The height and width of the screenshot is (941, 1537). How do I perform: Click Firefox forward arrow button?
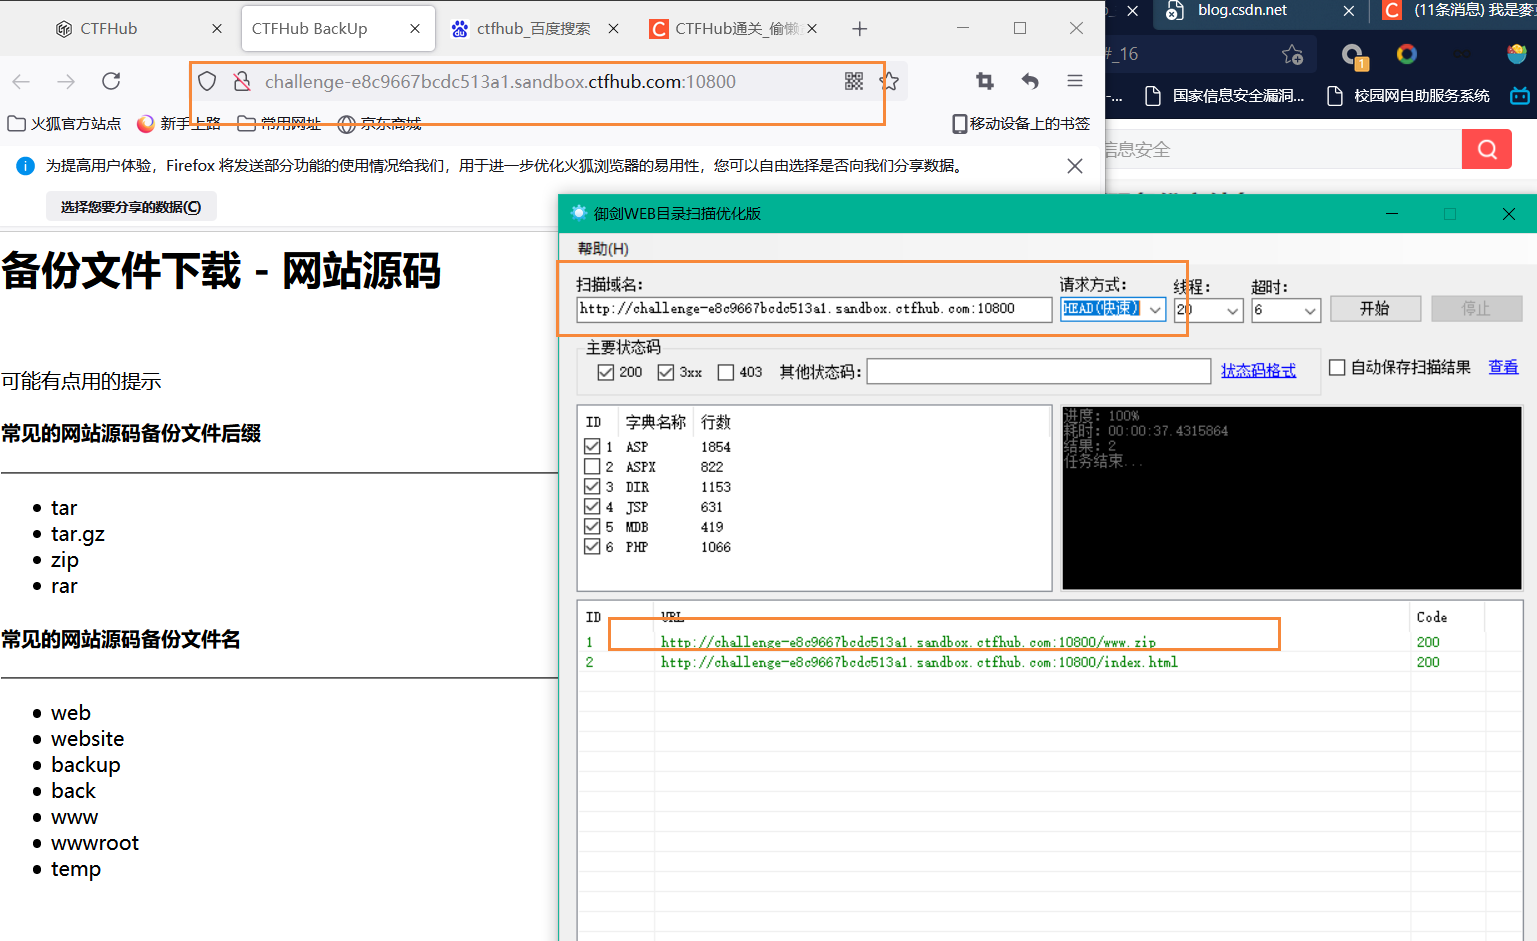[x=66, y=81]
